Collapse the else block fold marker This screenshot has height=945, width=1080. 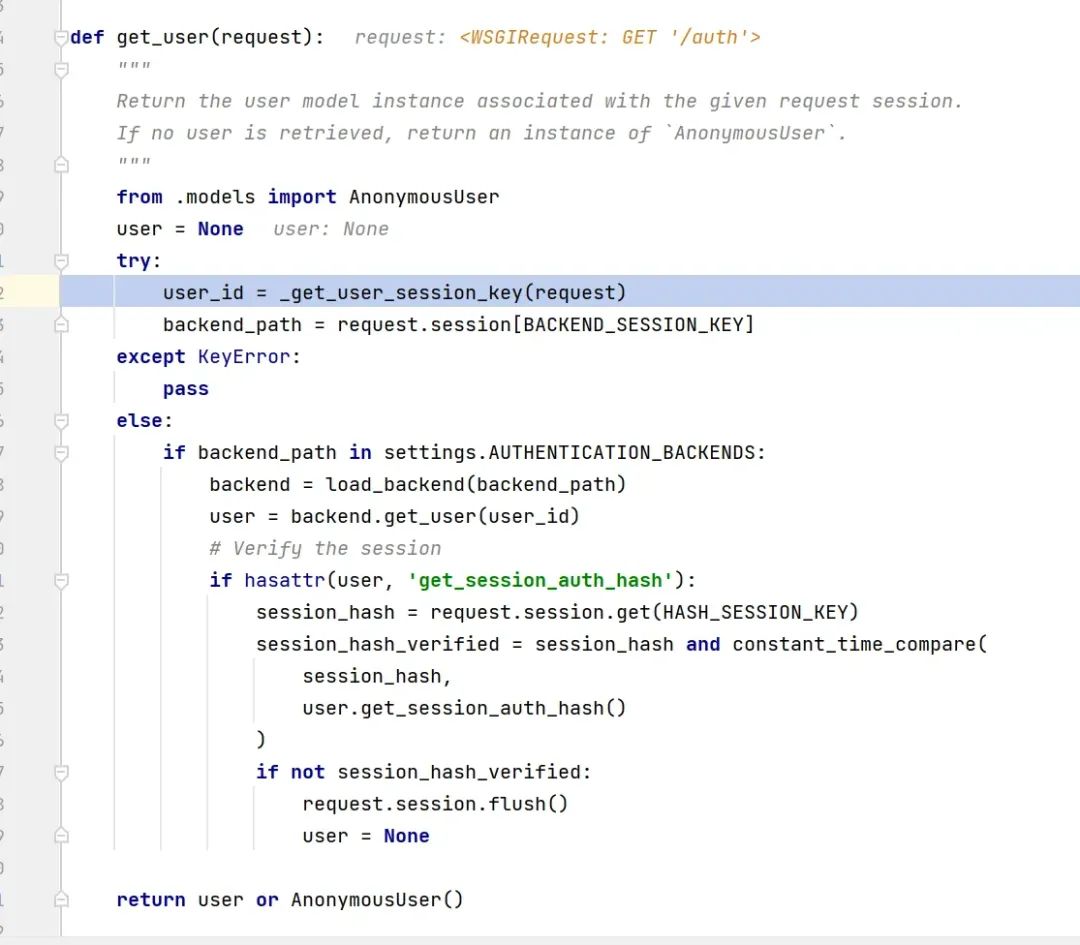pyautogui.click(x=60, y=420)
